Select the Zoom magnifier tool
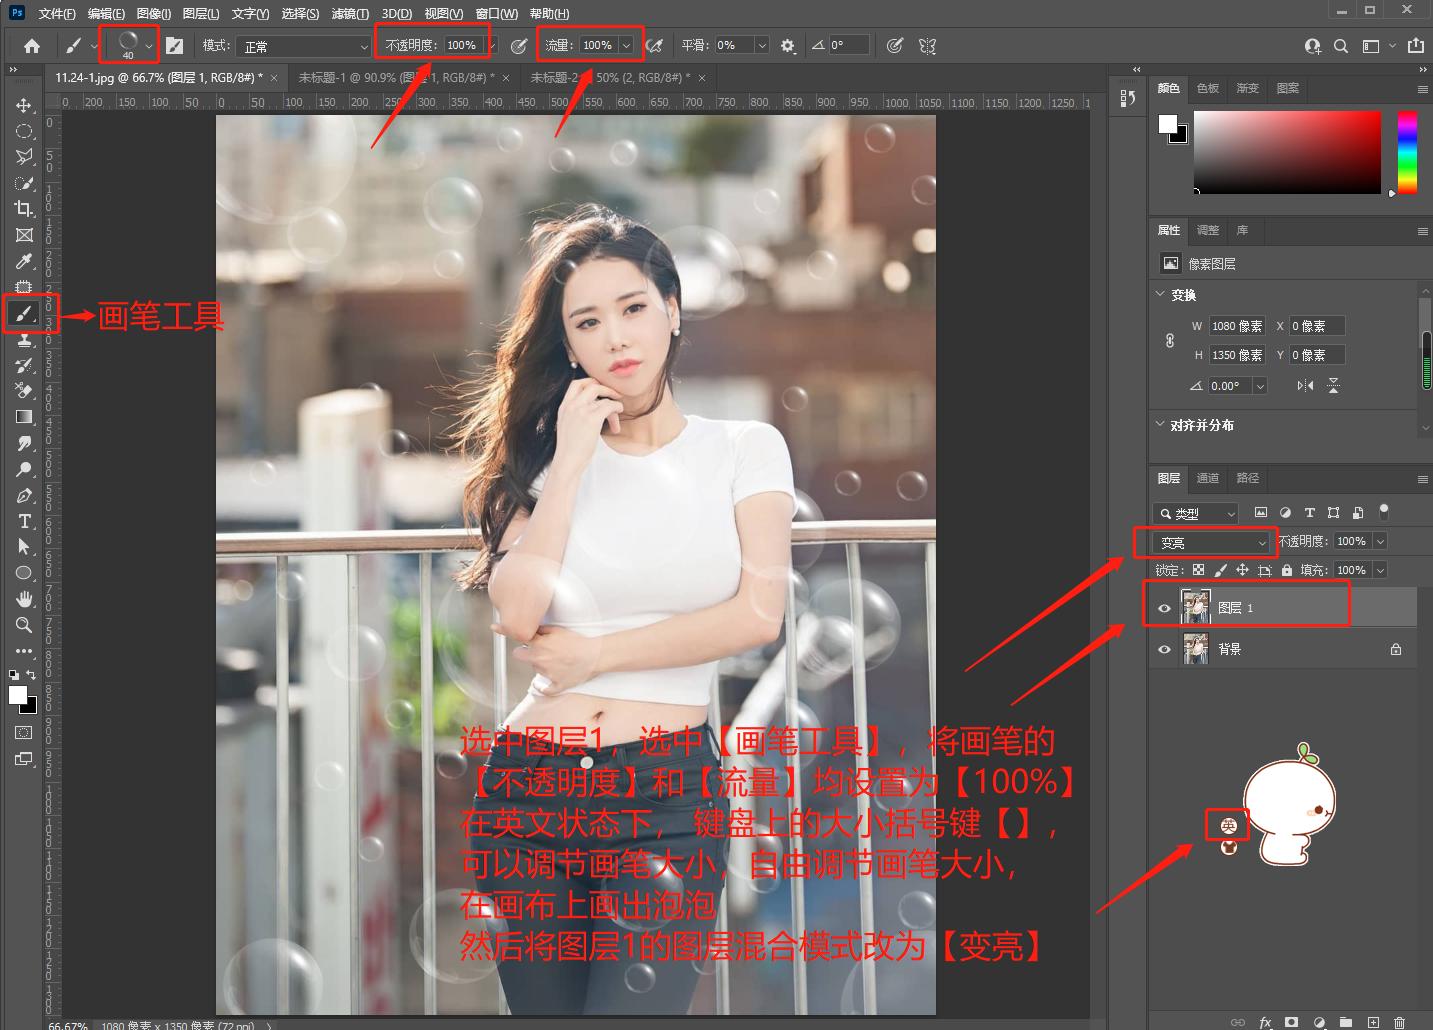The width and height of the screenshot is (1433, 1030). tap(24, 625)
